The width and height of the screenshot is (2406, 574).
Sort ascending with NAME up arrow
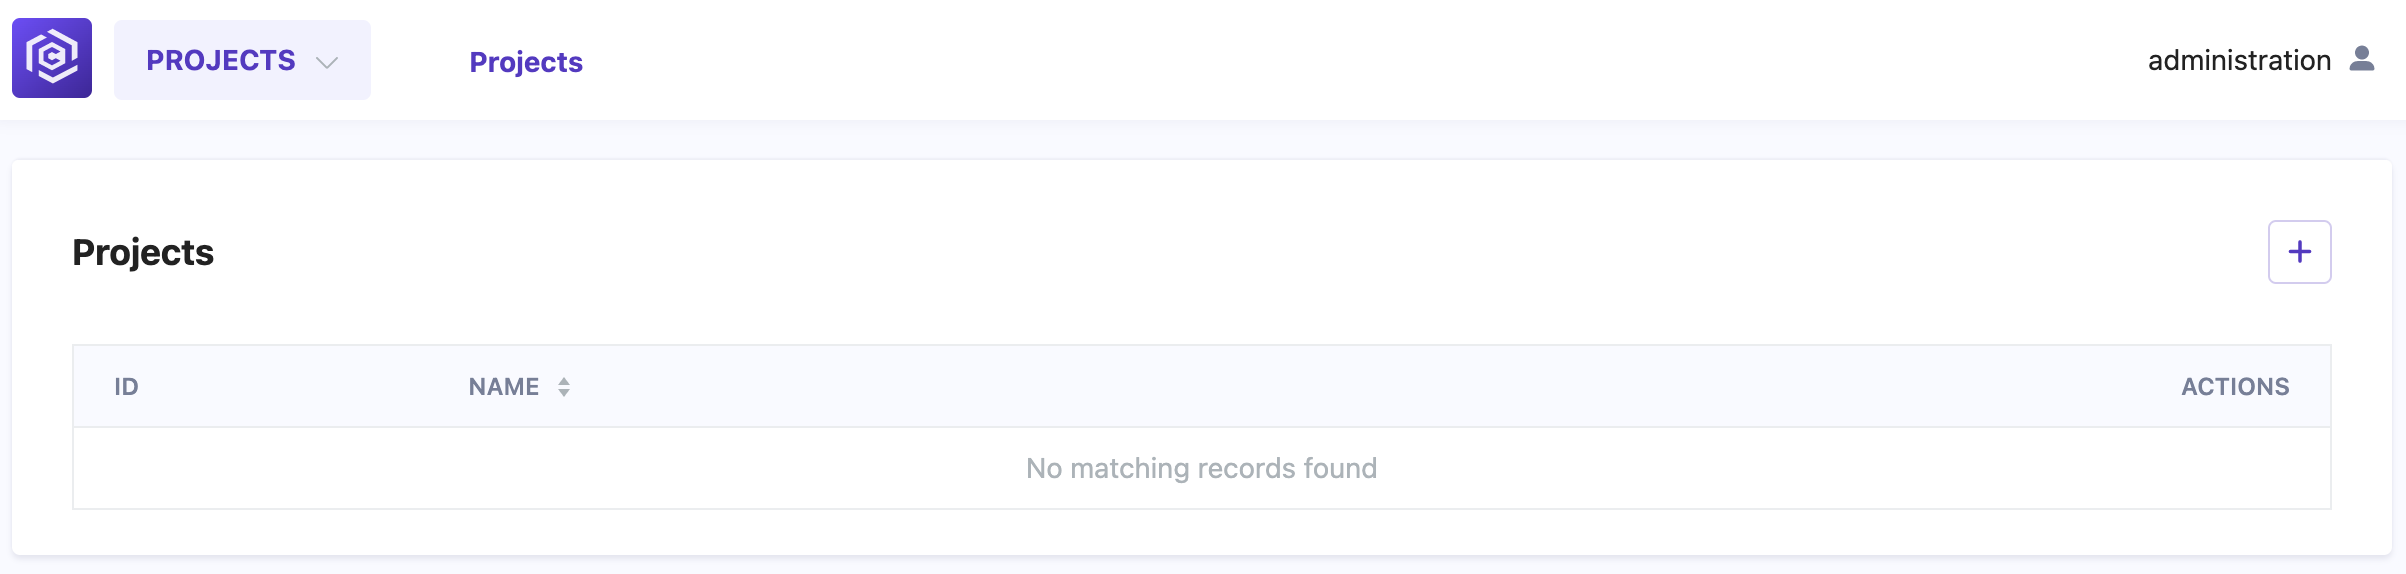564,381
